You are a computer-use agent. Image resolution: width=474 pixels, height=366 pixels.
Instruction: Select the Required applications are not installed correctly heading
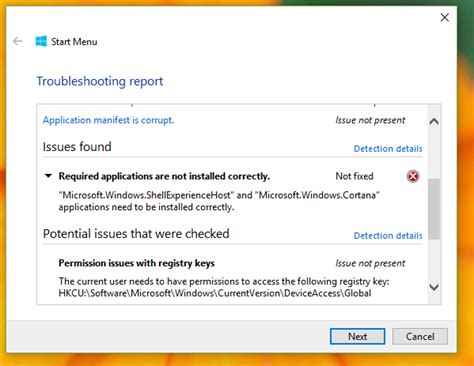[164, 176]
